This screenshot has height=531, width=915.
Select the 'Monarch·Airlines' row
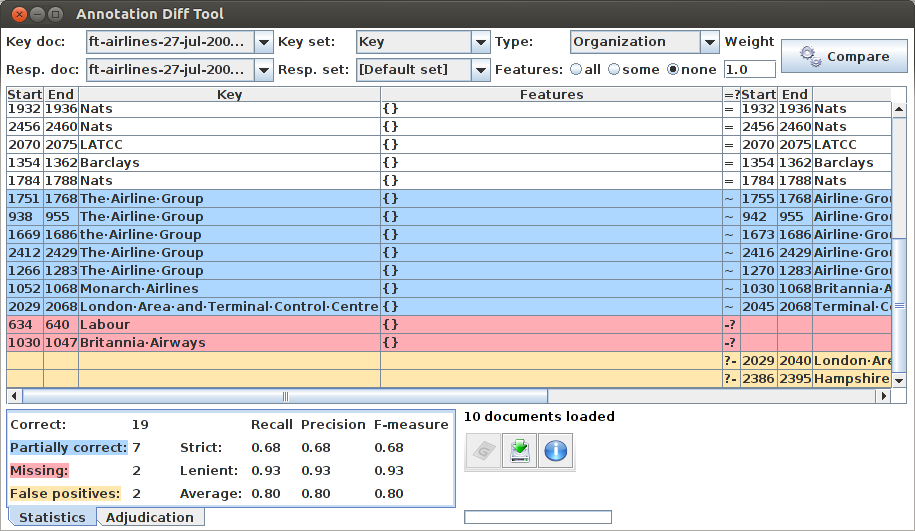pyautogui.click(x=449, y=289)
